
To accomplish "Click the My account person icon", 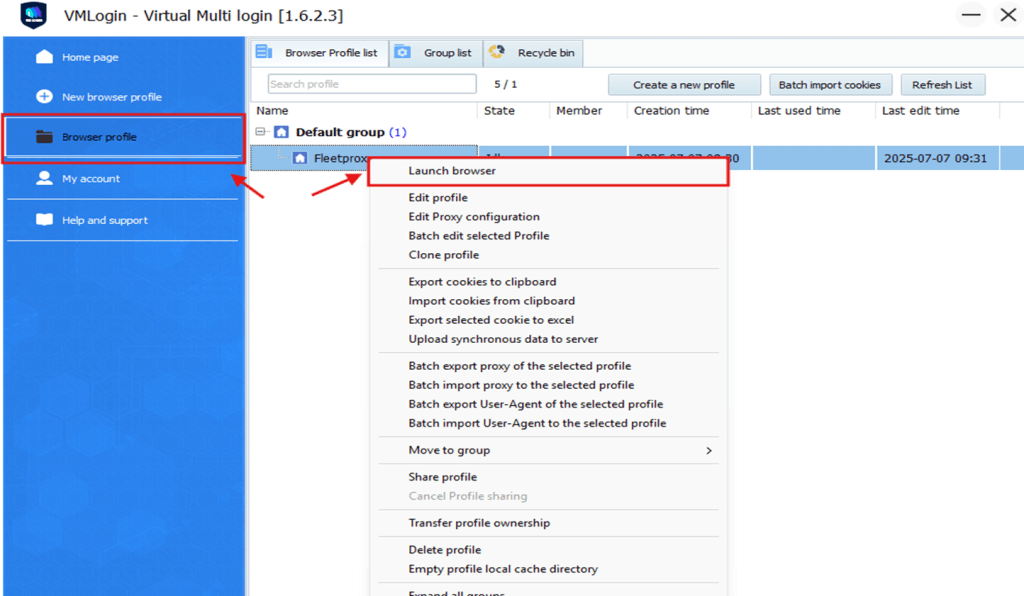I will (x=44, y=178).
